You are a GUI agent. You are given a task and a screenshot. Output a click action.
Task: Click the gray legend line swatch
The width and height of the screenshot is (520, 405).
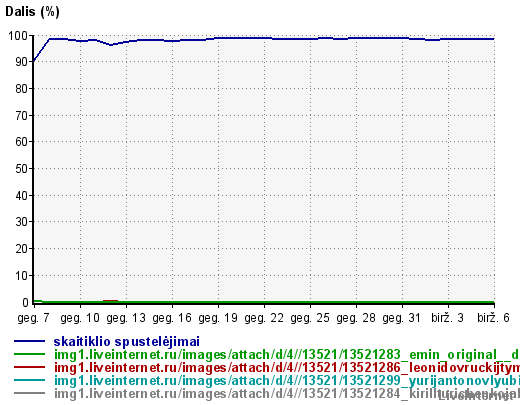[29, 393]
